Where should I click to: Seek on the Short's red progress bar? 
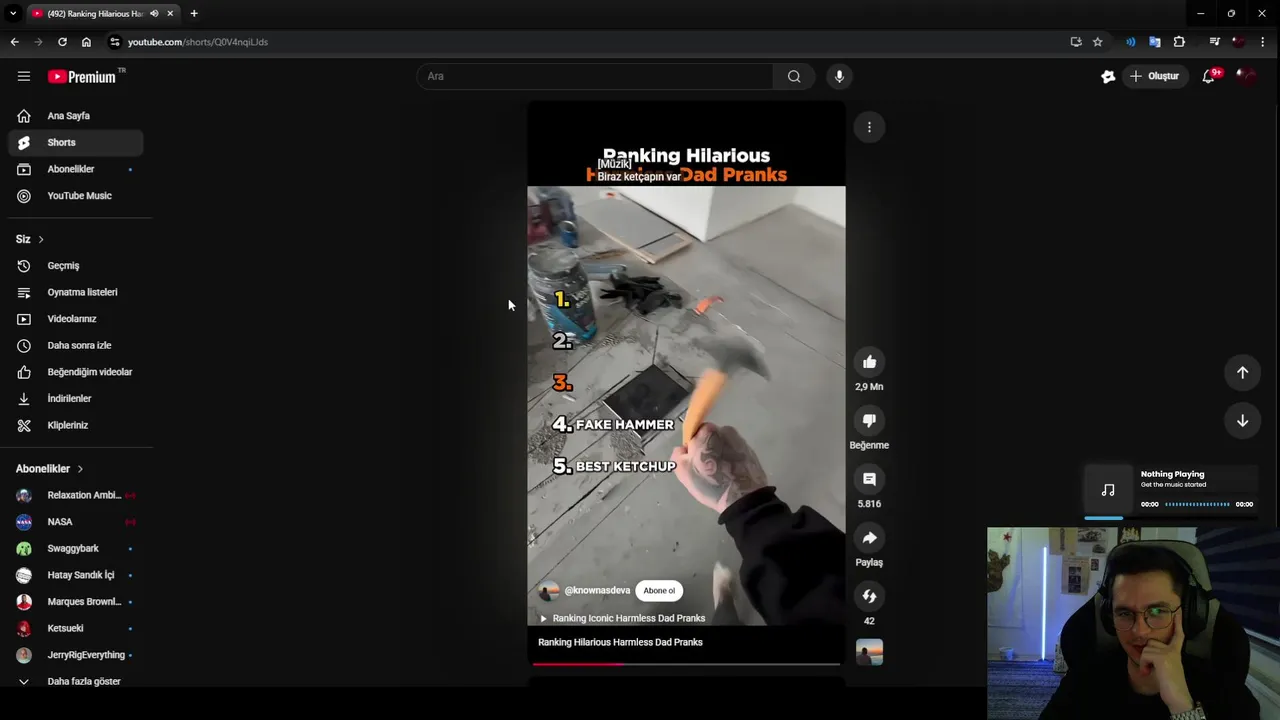click(686, 664)
